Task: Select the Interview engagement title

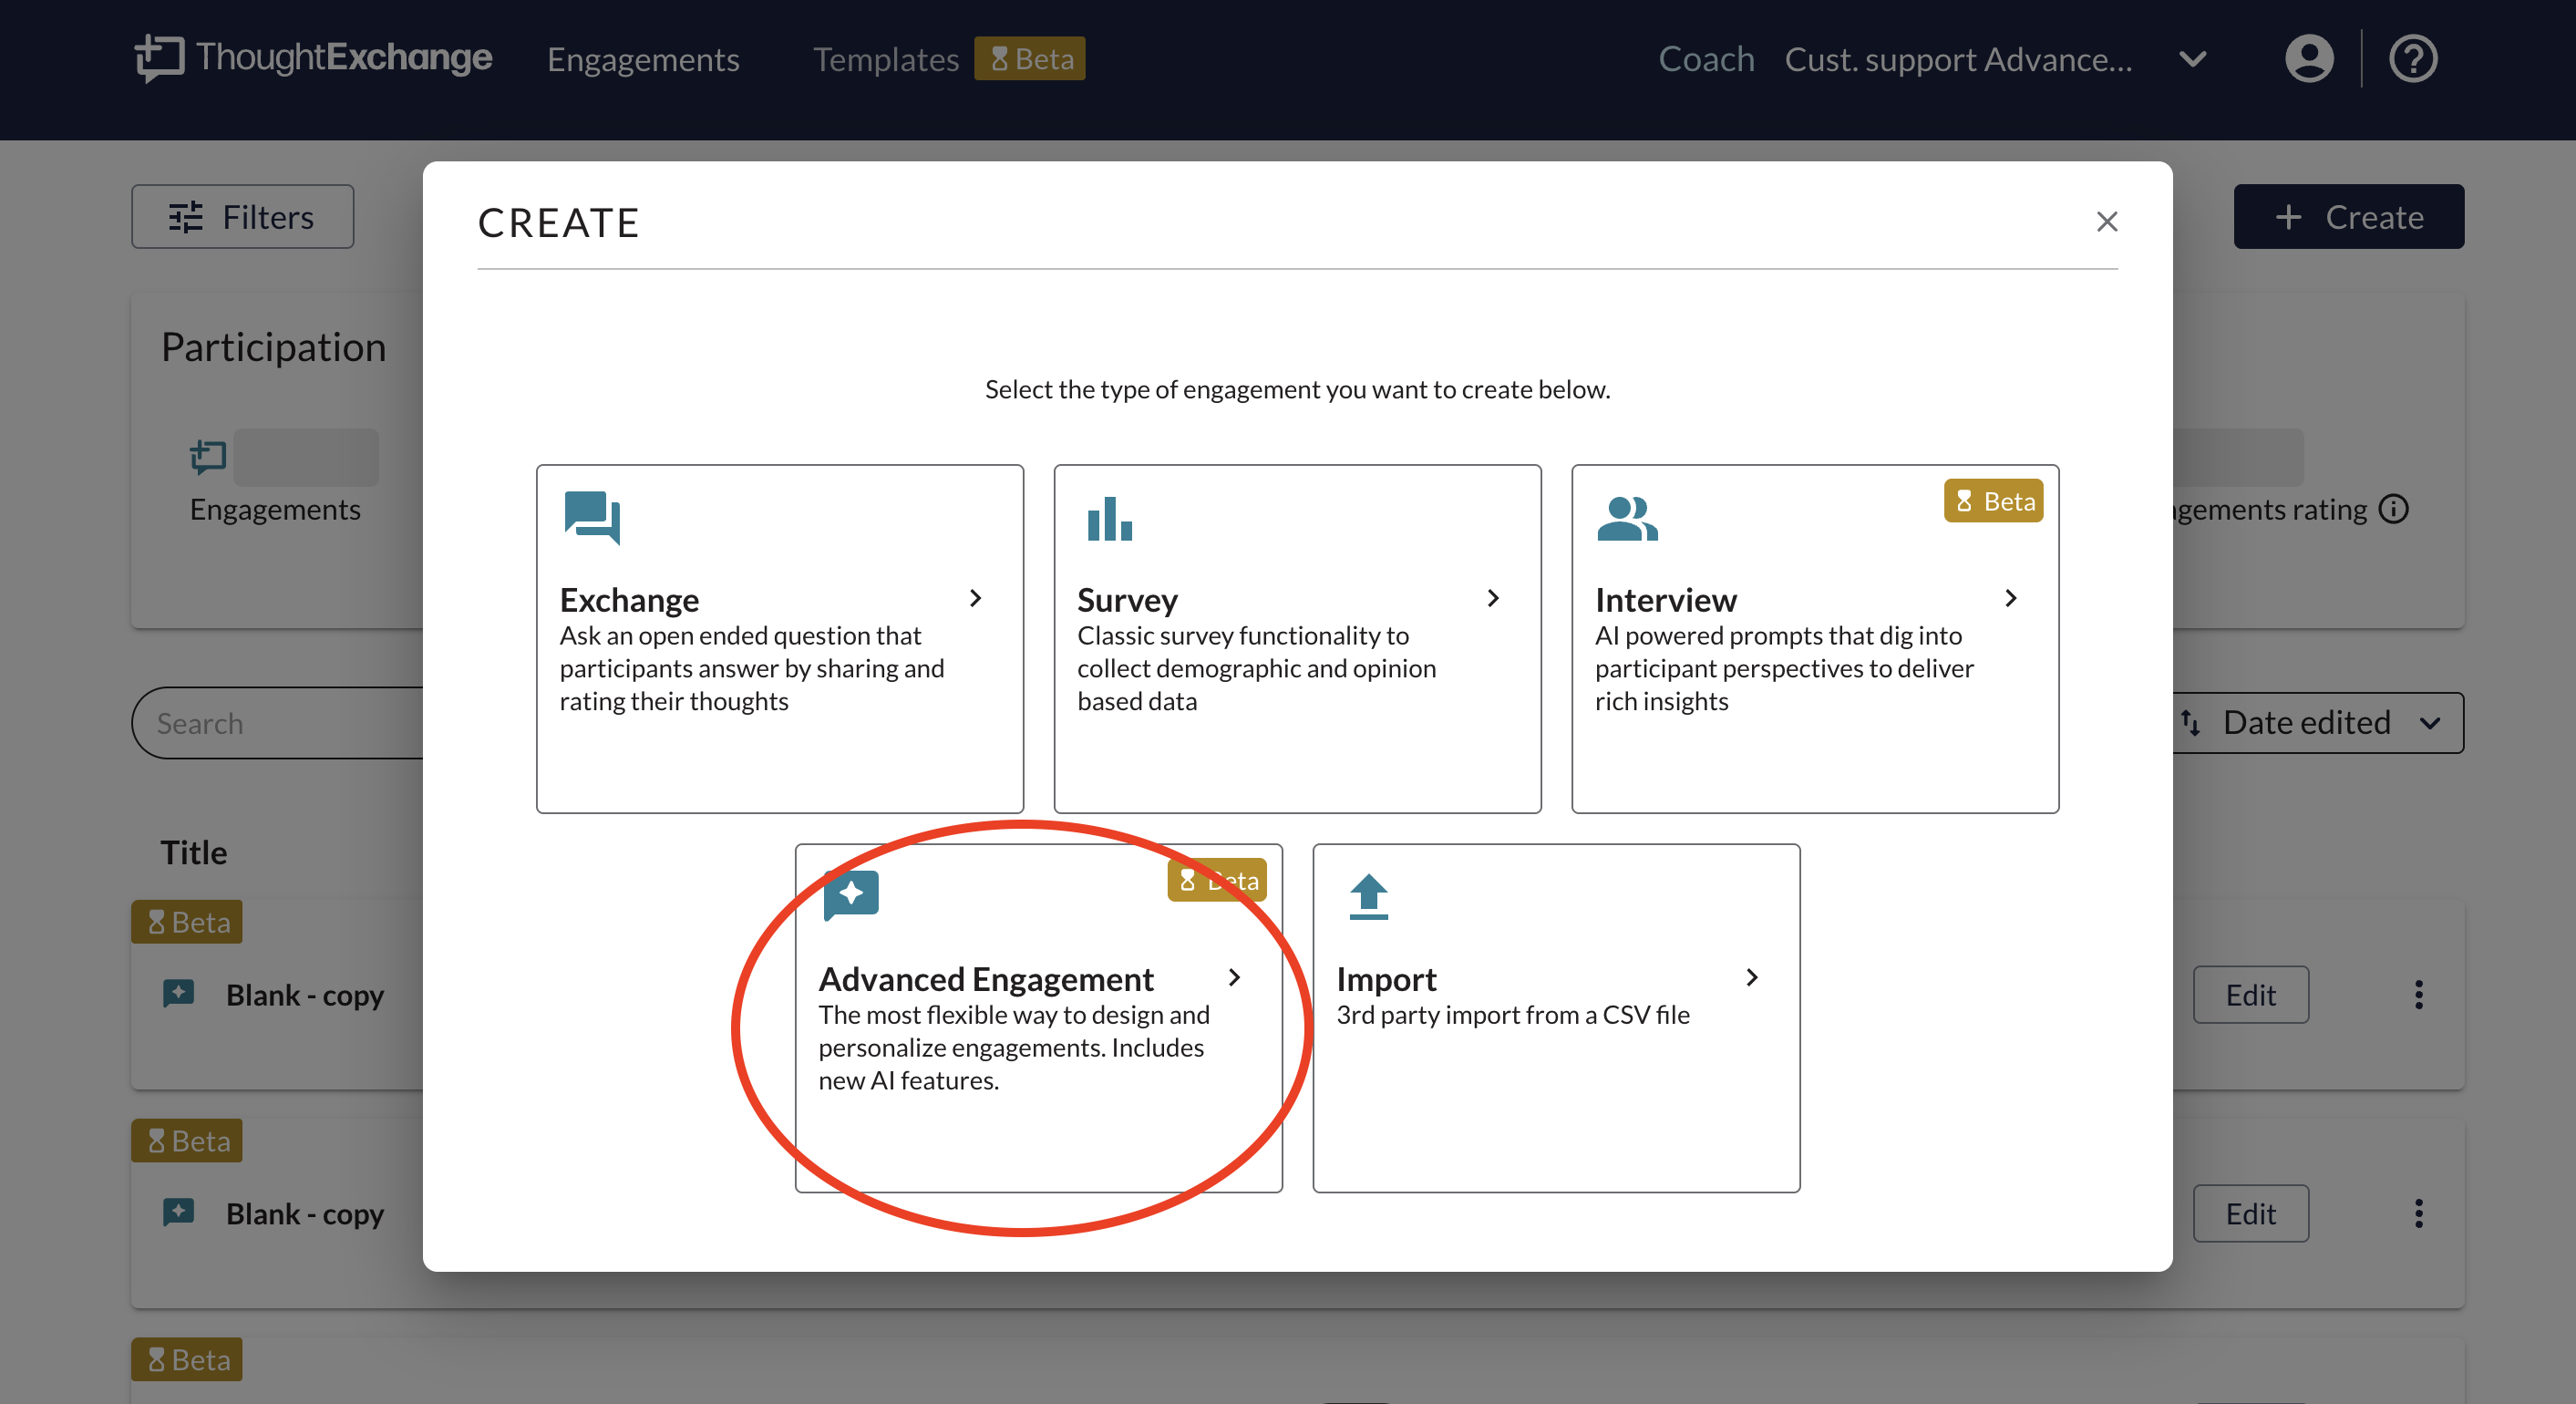Action: point(1666,599)
